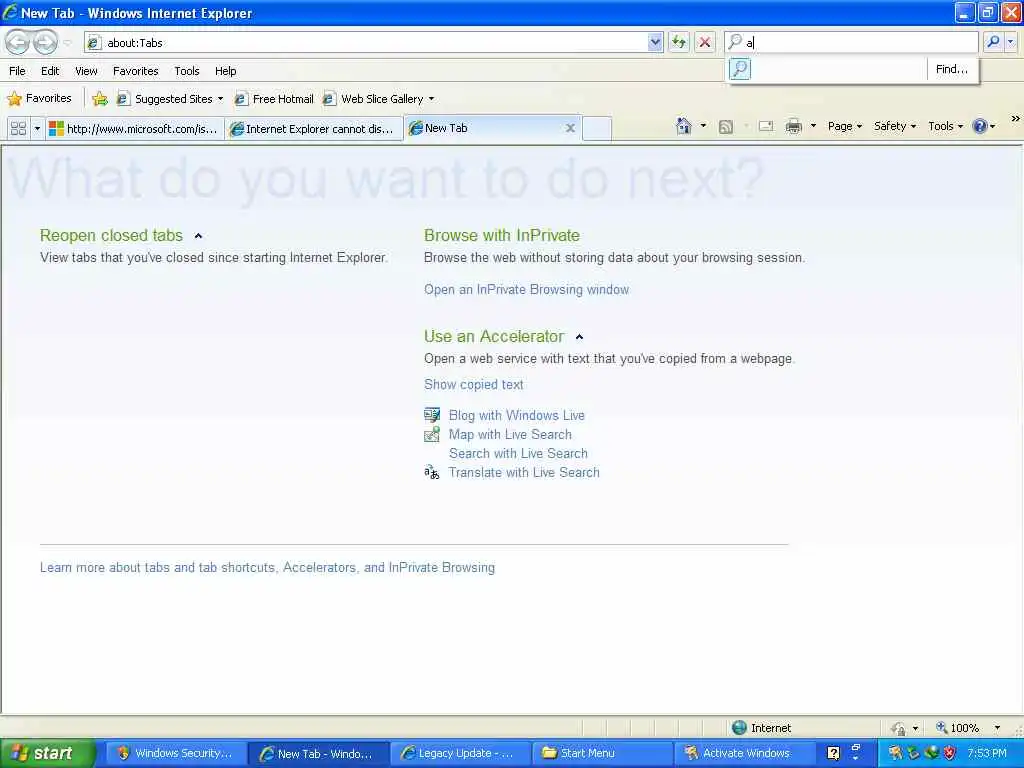The width and height of the screenshot is (1024, 768).
Task: Switch to Legacy Update taskbar window
Action: point(460,753)
